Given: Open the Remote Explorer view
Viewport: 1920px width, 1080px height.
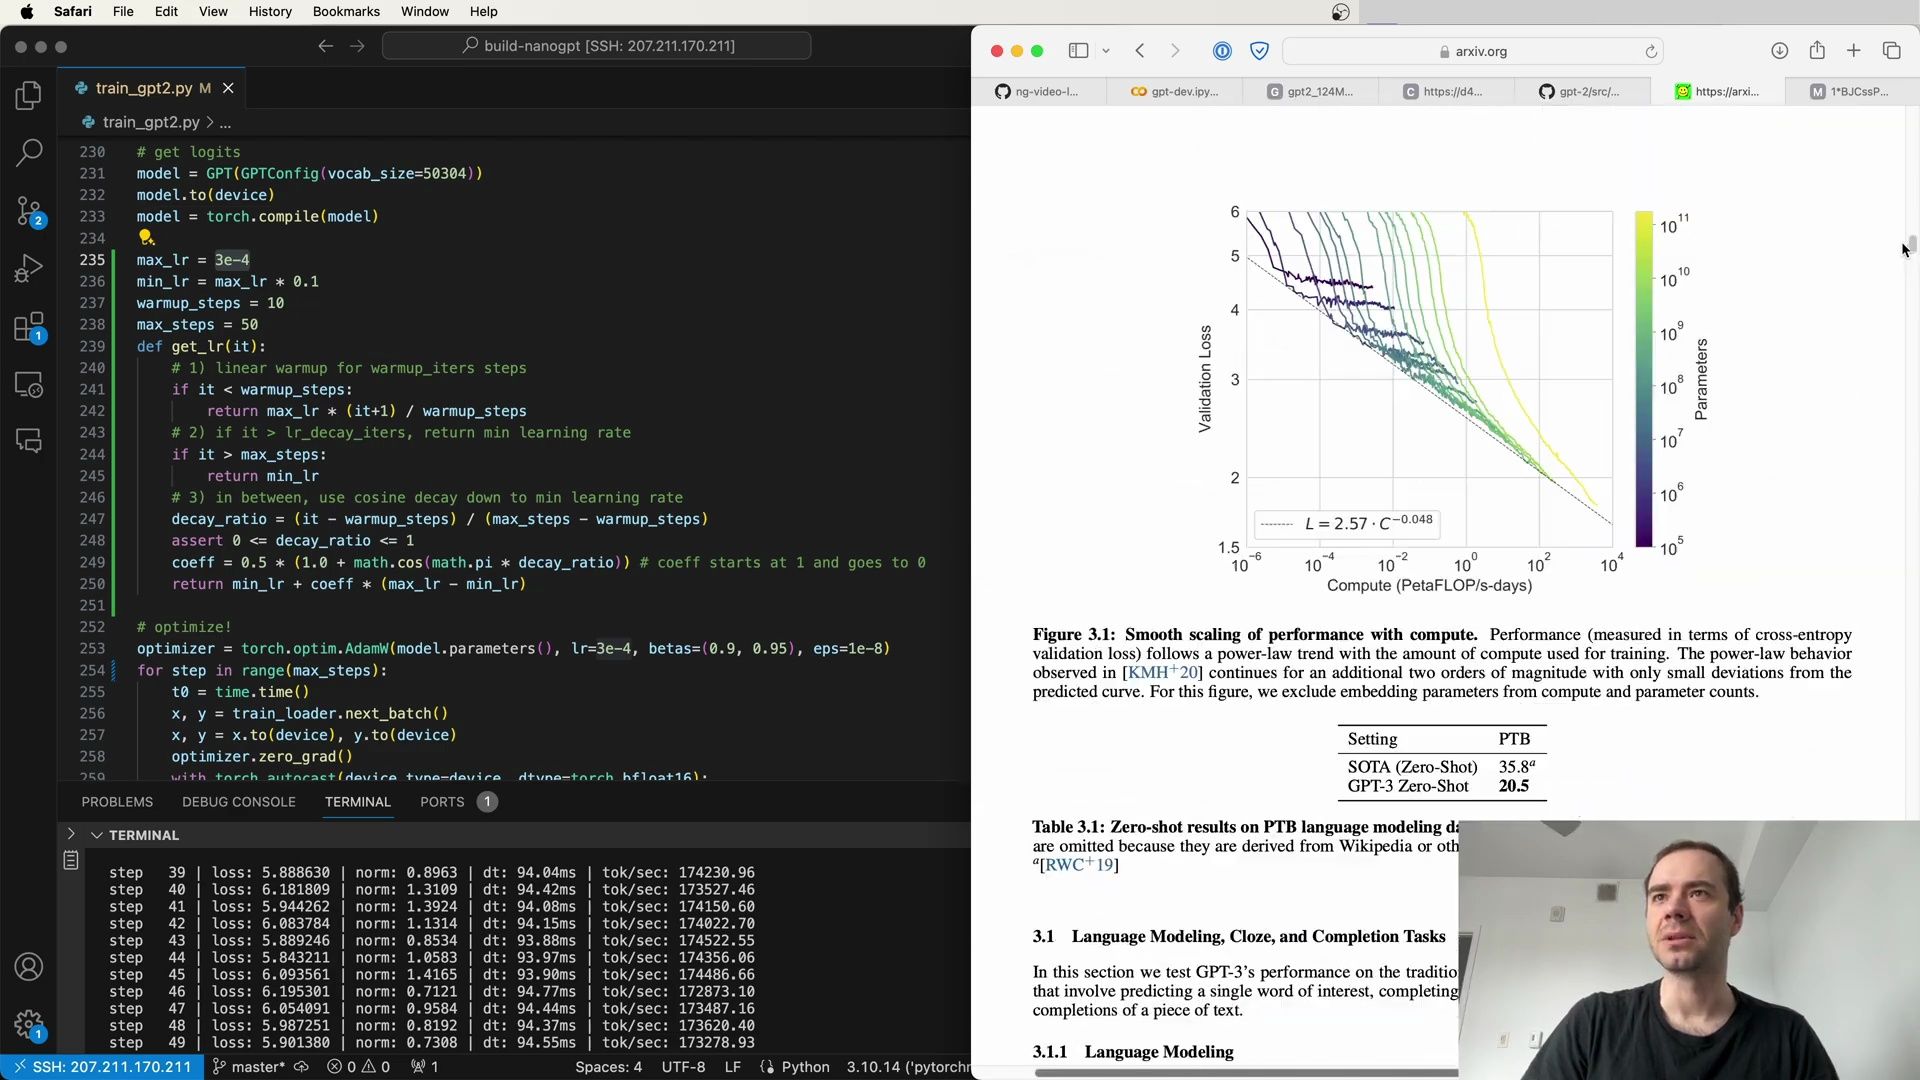Looking at the screenshot, I should click(x=29, y=385).
